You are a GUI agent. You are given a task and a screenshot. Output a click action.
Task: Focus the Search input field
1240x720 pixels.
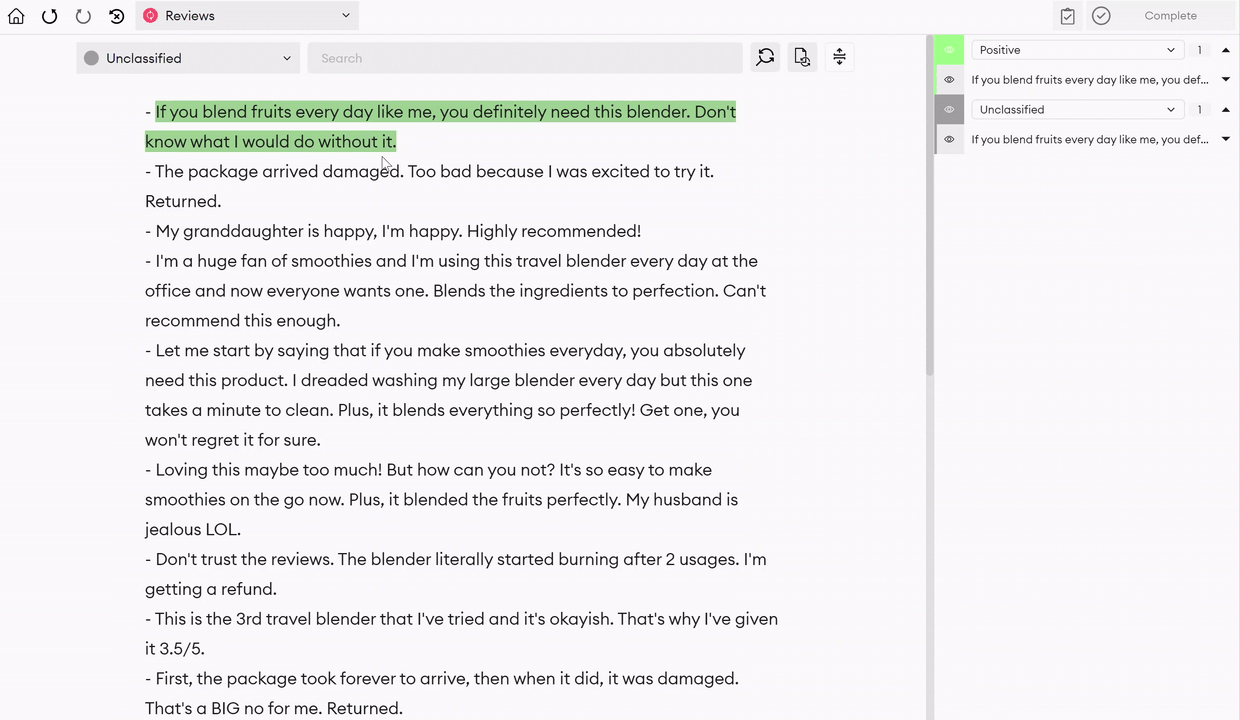pos(525,58)
